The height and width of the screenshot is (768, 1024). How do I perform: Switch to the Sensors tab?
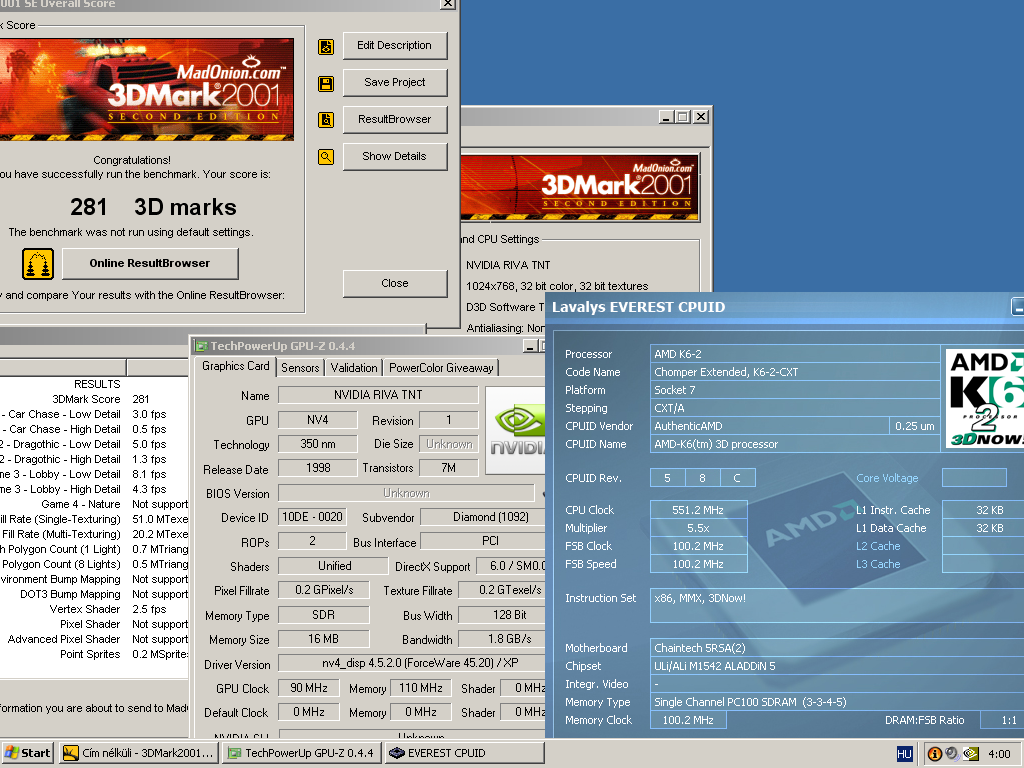point(300,368)
